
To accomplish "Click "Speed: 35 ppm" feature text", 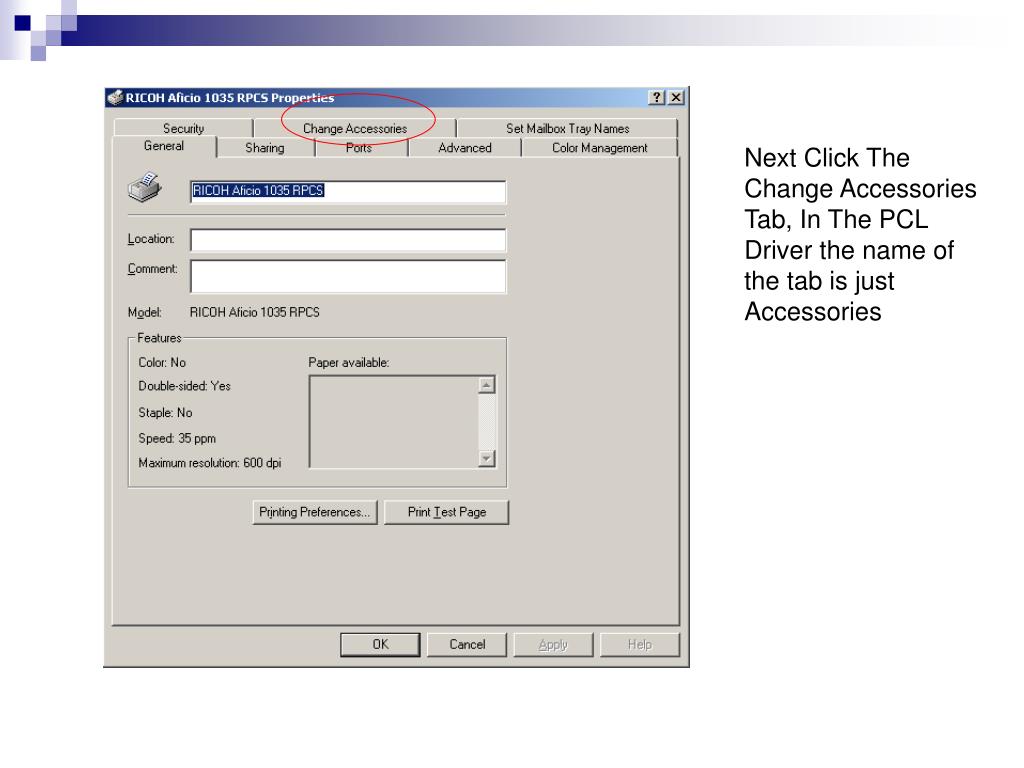I will click(177, 438).
